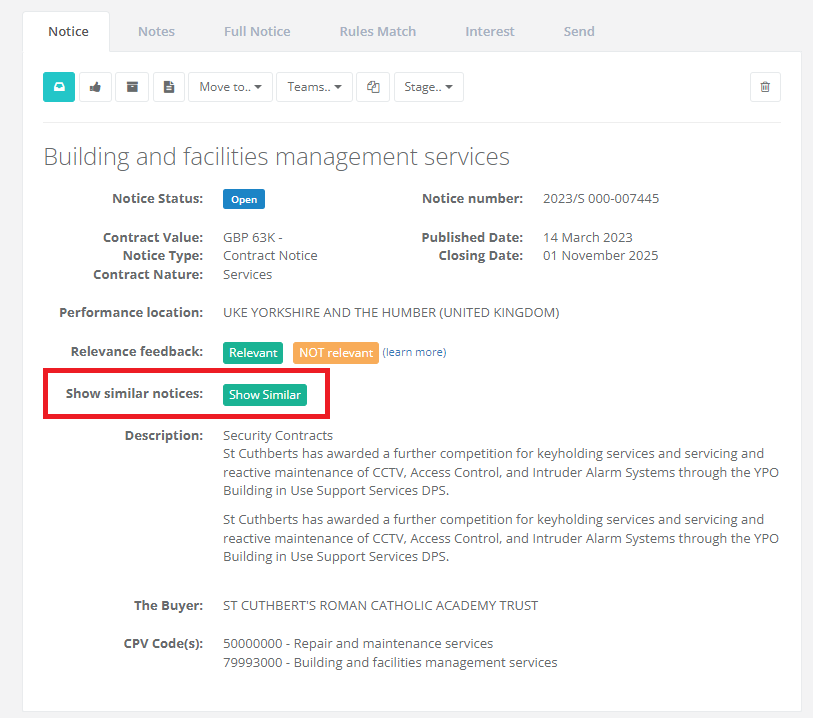Viewport: 813px width, 718px height.
Task: Select the thumbs-up icon in the toolbar
Action: pyautogui.click(x=95, y=87)
